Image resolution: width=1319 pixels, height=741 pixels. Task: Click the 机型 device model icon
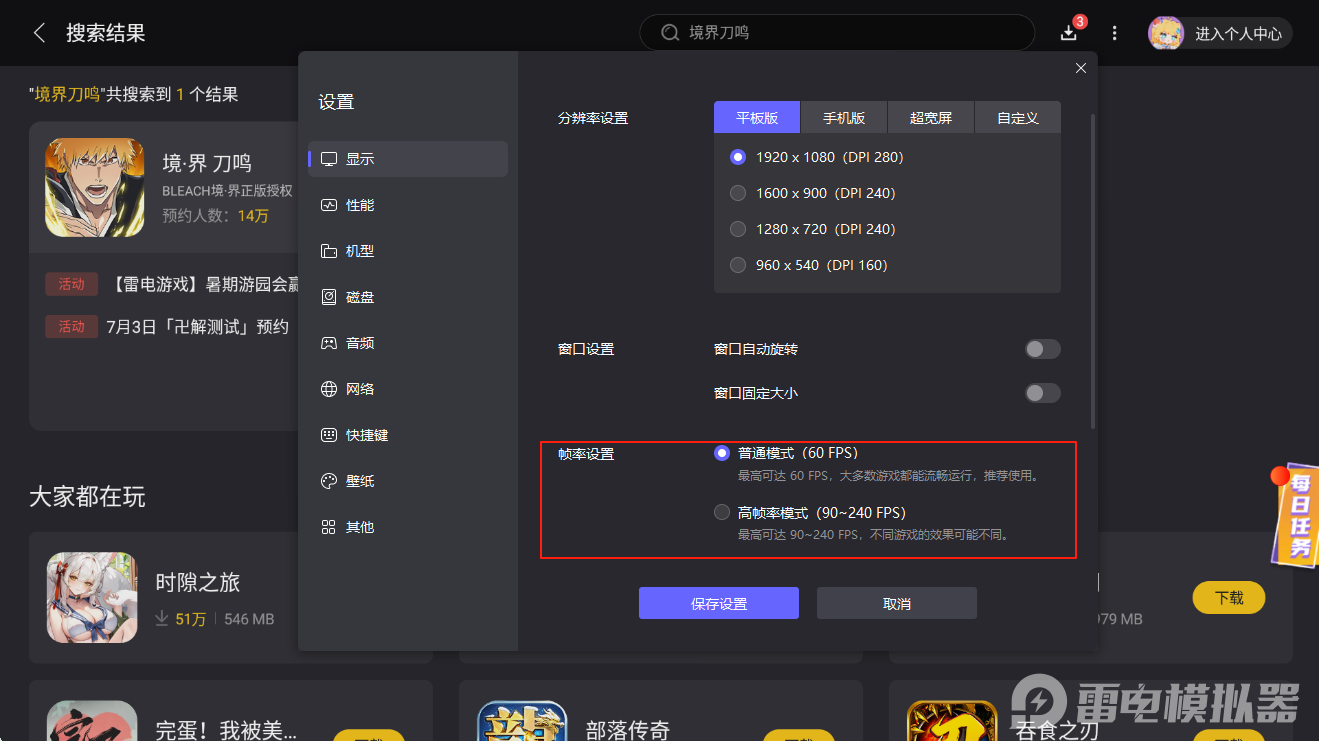point(329,251)
